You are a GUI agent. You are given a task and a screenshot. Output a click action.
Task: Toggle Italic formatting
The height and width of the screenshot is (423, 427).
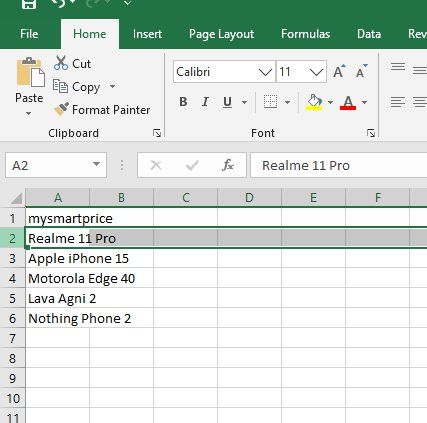[205, 102]
